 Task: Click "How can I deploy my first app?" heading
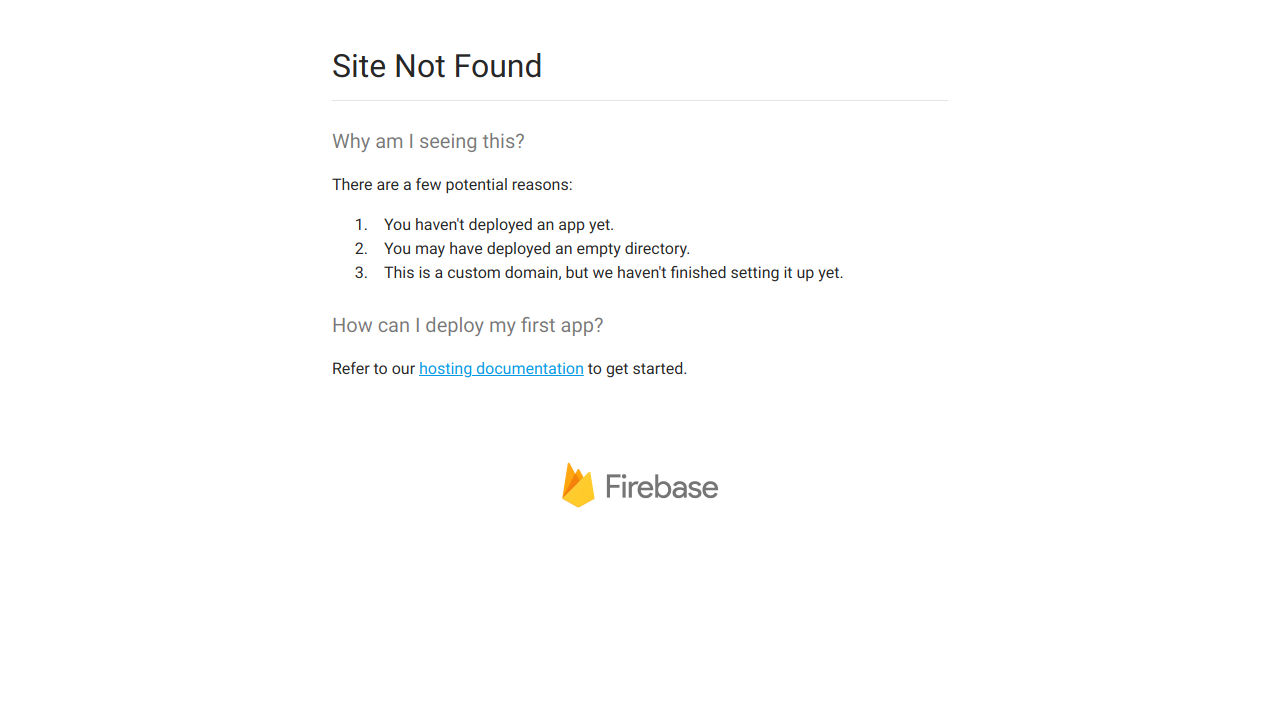tap(467, 326)
